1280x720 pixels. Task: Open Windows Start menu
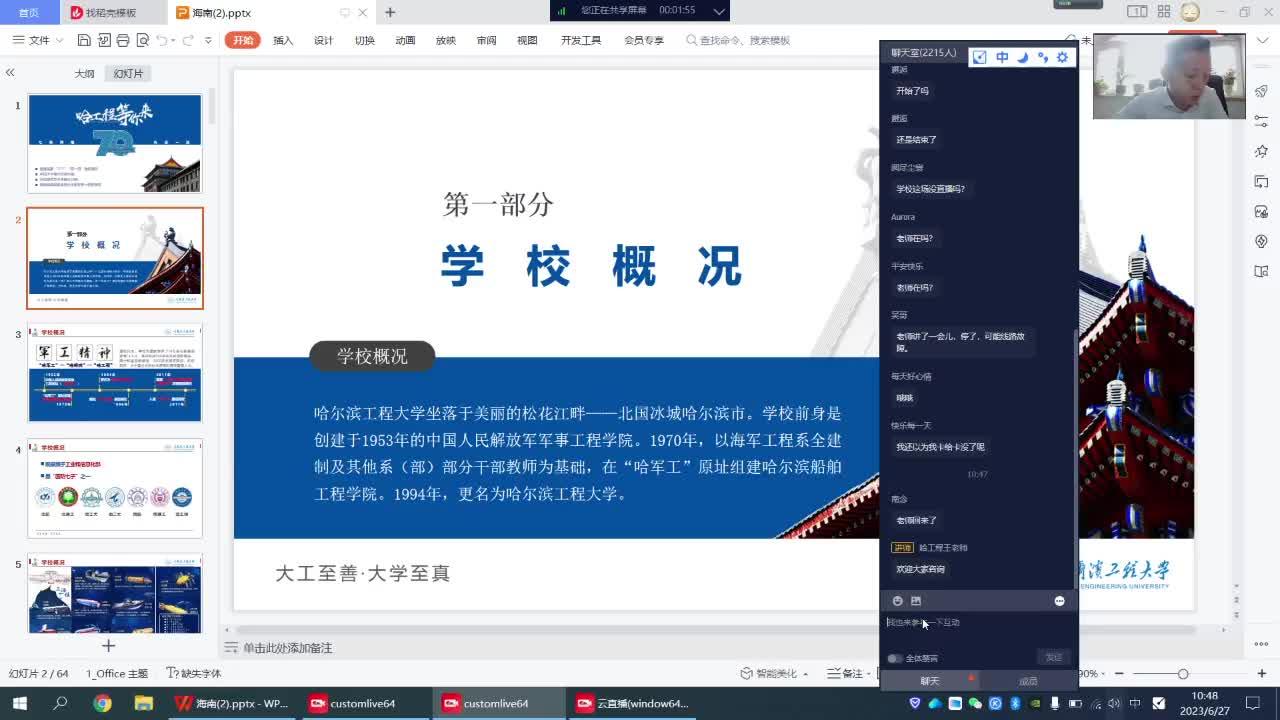(x=19, y=703)
